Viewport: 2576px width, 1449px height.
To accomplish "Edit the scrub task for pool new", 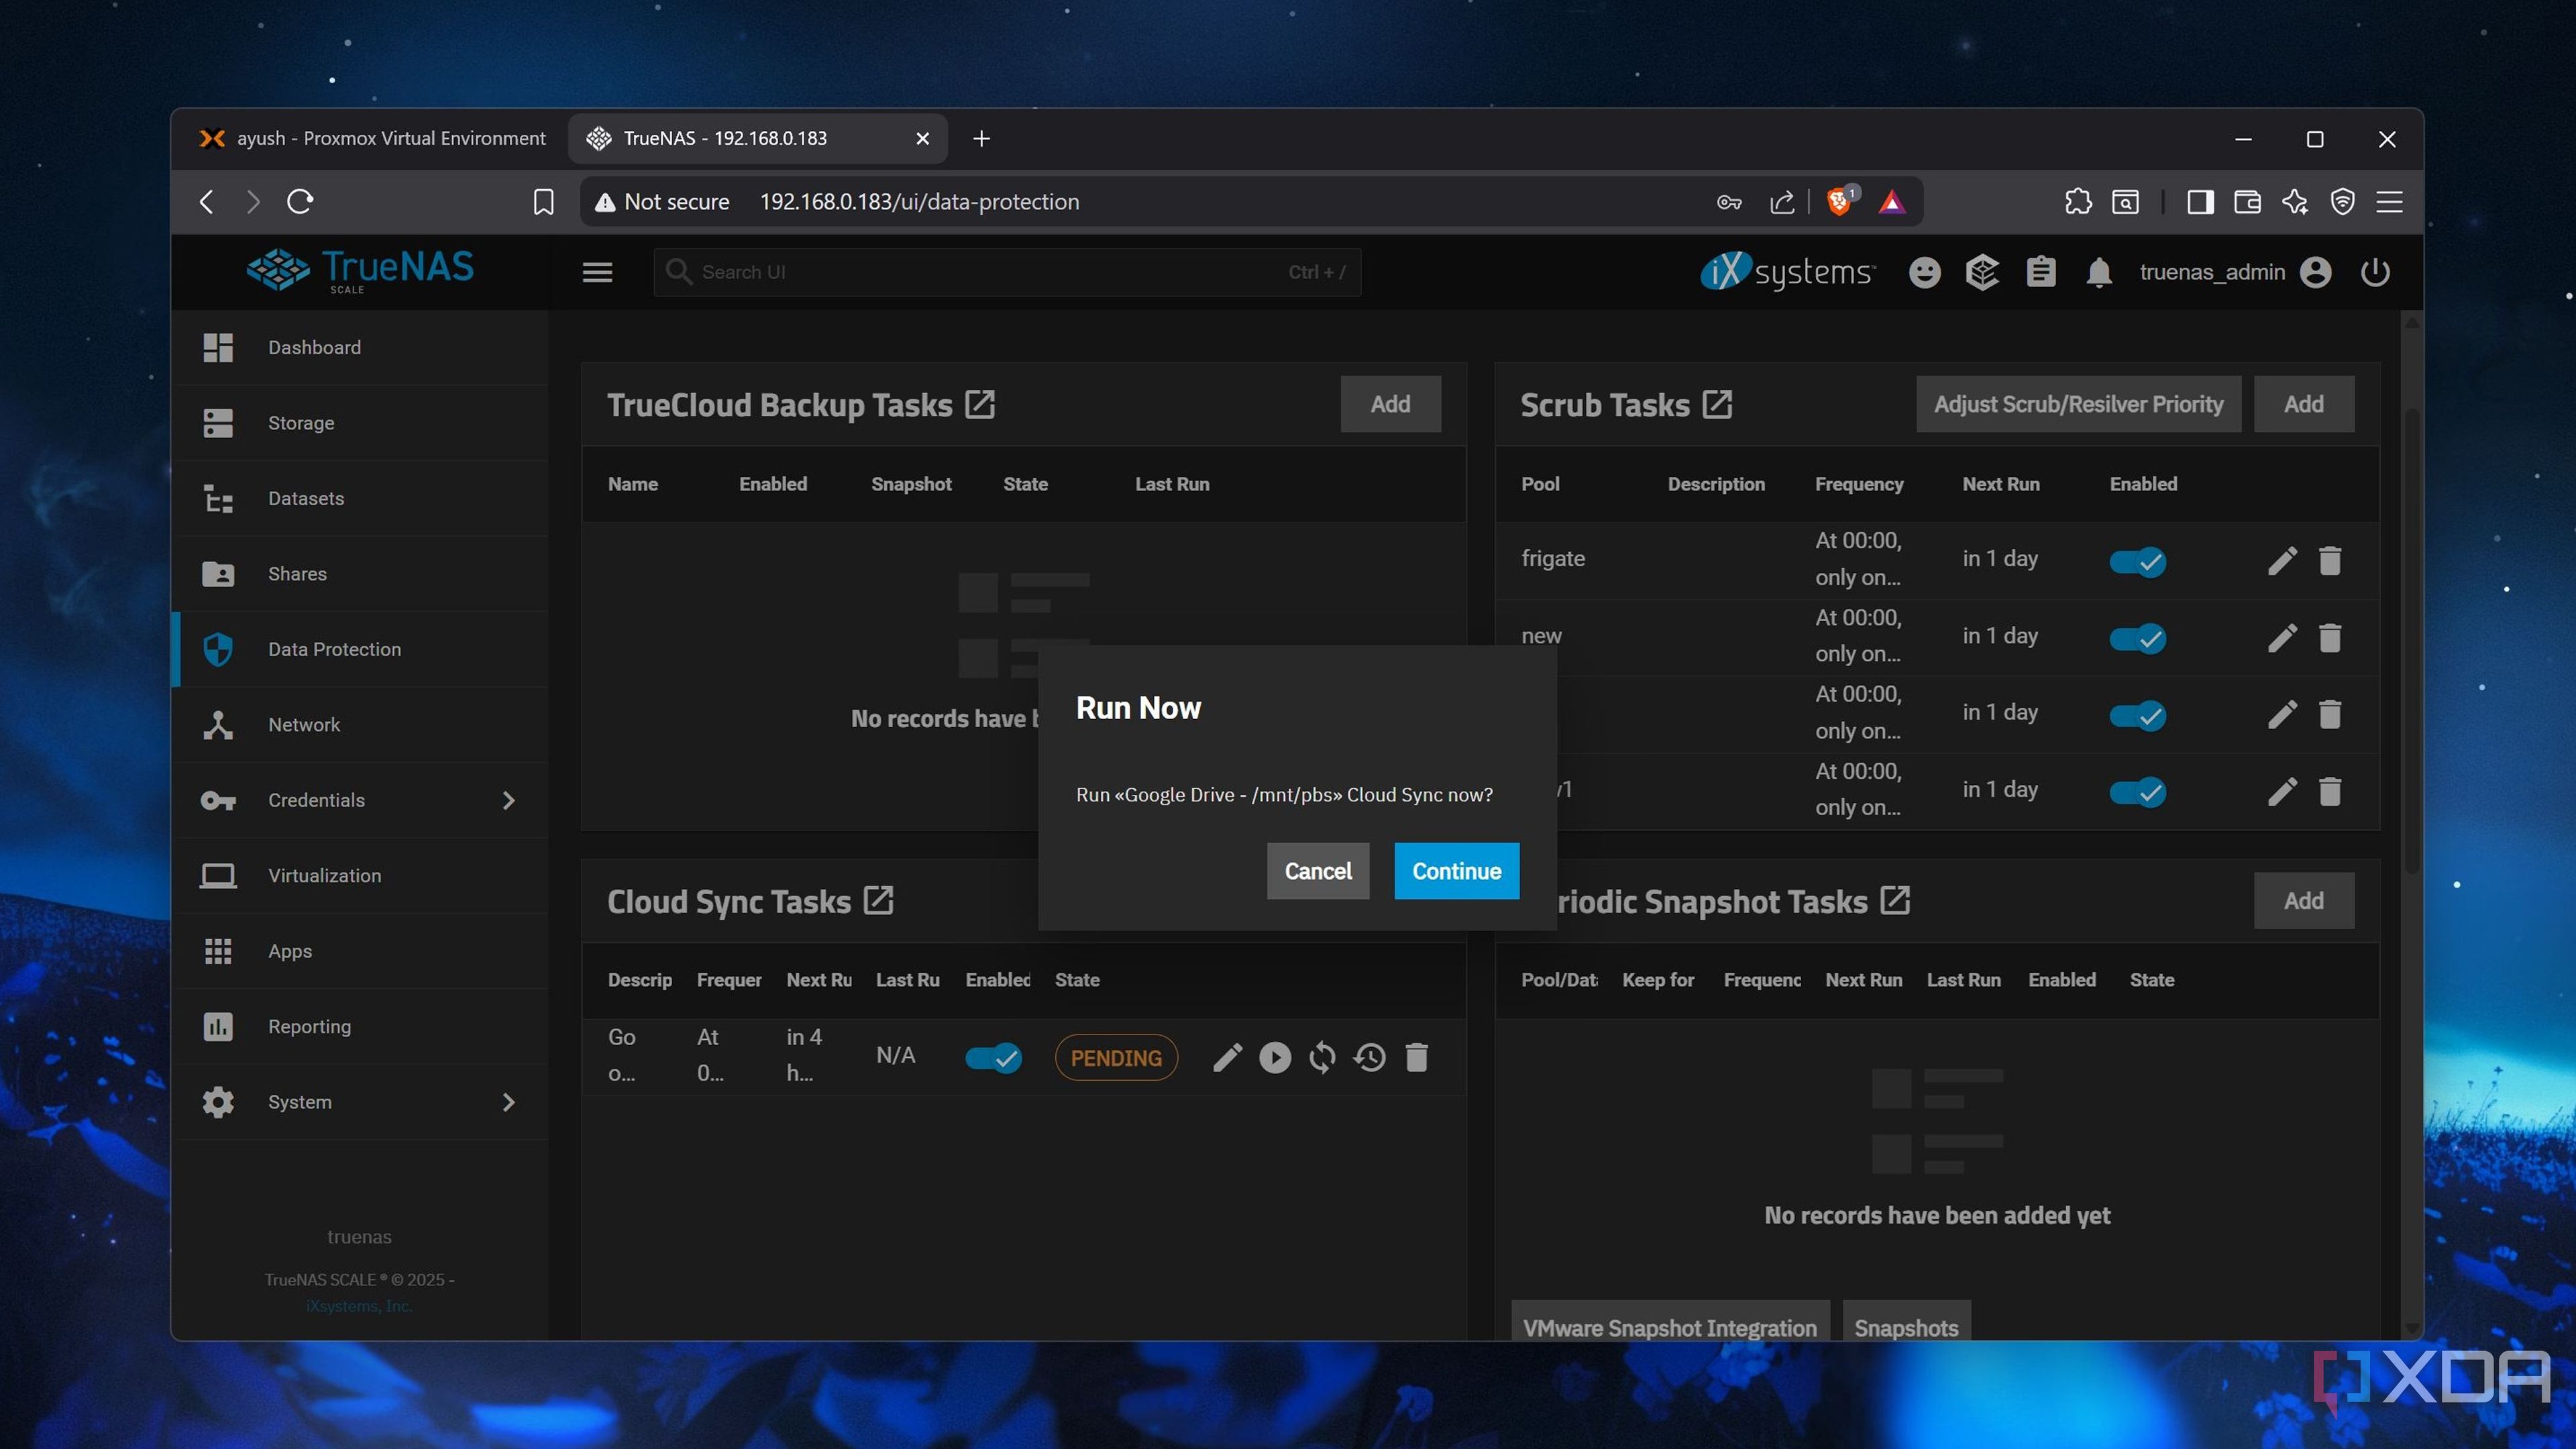I will 2281,637.
